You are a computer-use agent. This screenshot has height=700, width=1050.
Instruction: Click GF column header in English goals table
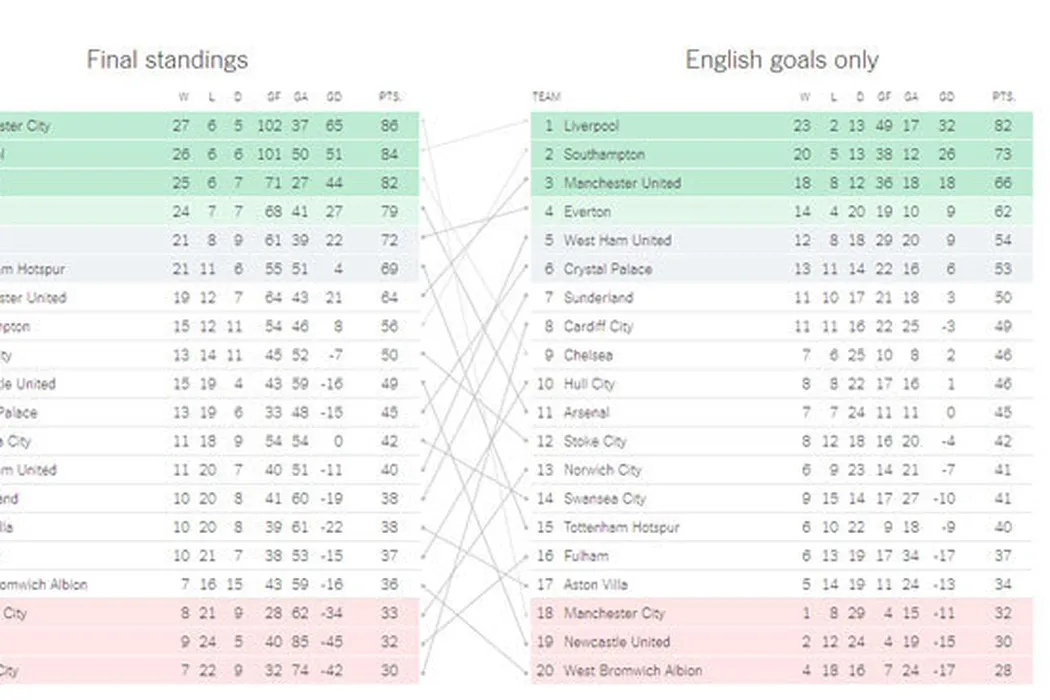(x=883, y=97)
